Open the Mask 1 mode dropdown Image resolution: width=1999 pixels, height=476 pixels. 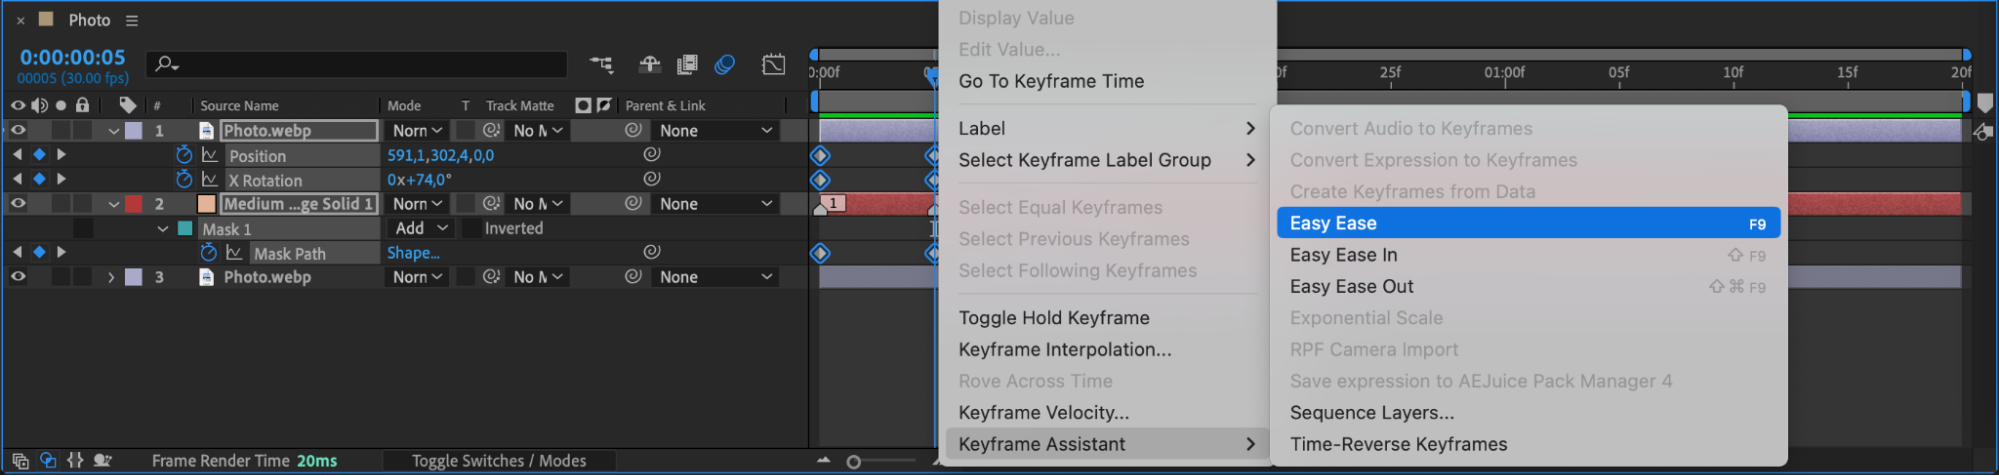pyautogui.click(x=420, y=228)
